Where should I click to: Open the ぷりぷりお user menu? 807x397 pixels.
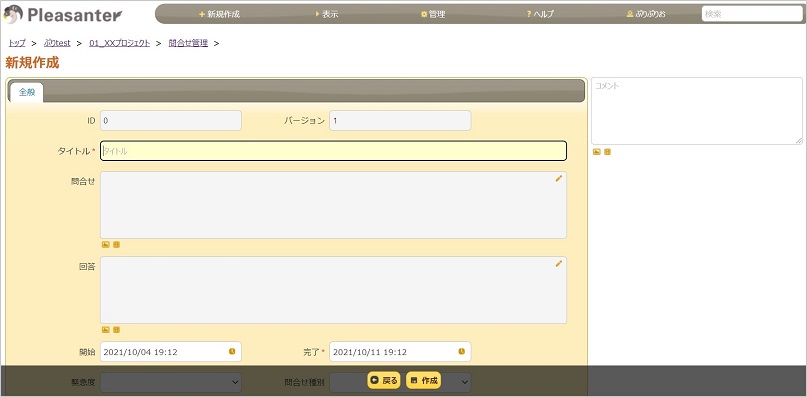(646, 14)
